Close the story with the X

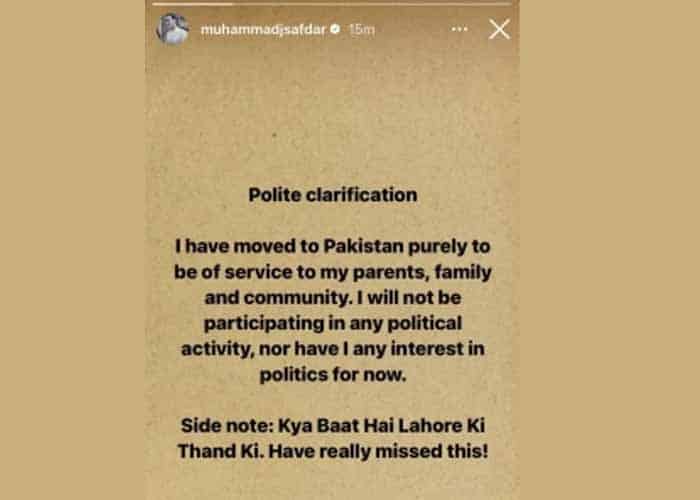coord(499,30)
